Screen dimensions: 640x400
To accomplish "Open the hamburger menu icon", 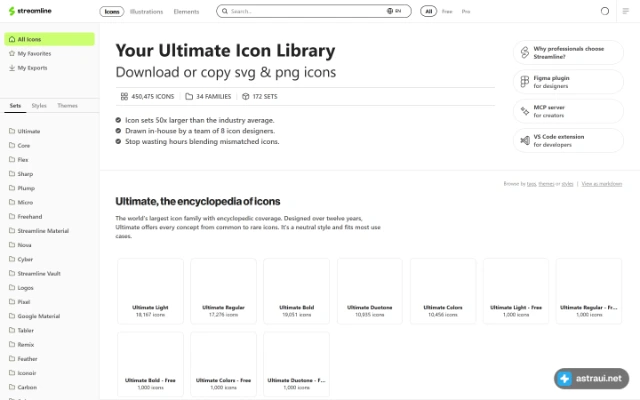I will pos(625,11).
